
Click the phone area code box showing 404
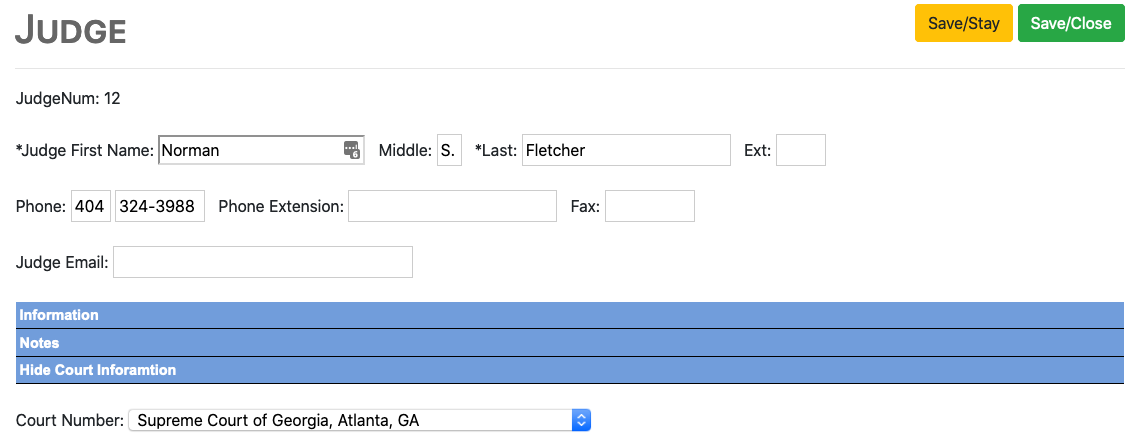coord(91,207)
